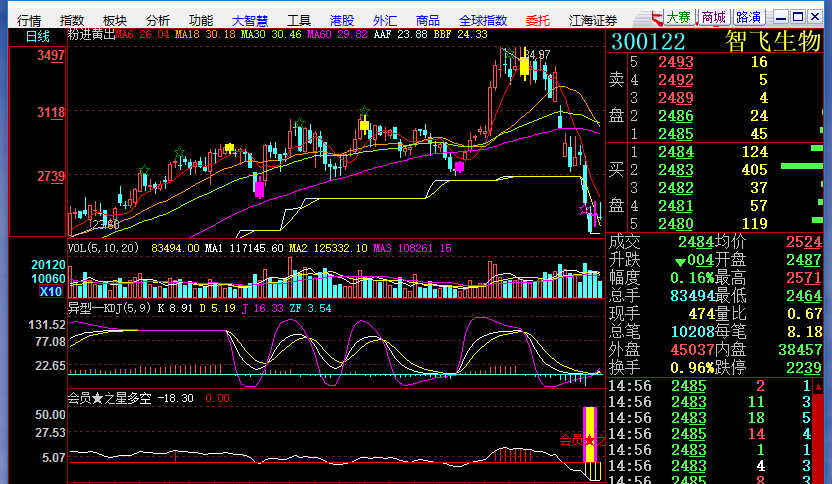This screenshot has width=832, height=484.
Task: Click the 外盘 value 45037
Action: [x=692, y=350]
